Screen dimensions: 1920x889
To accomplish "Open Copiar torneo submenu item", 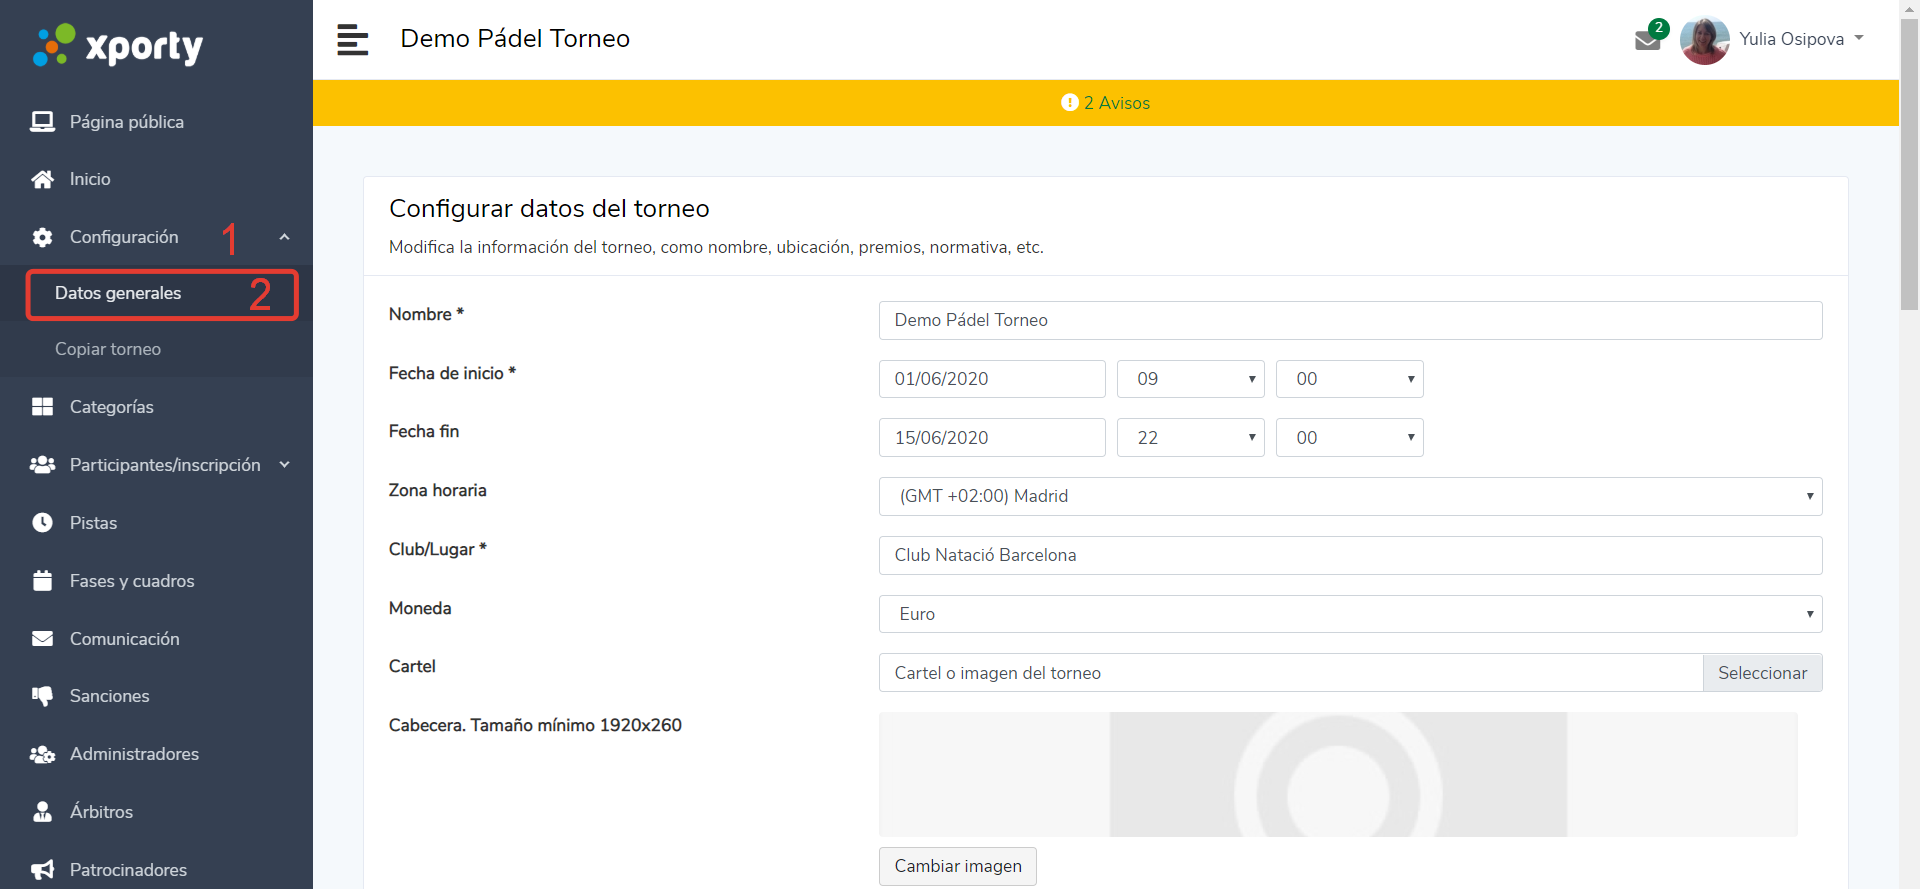I will [108, 349].
